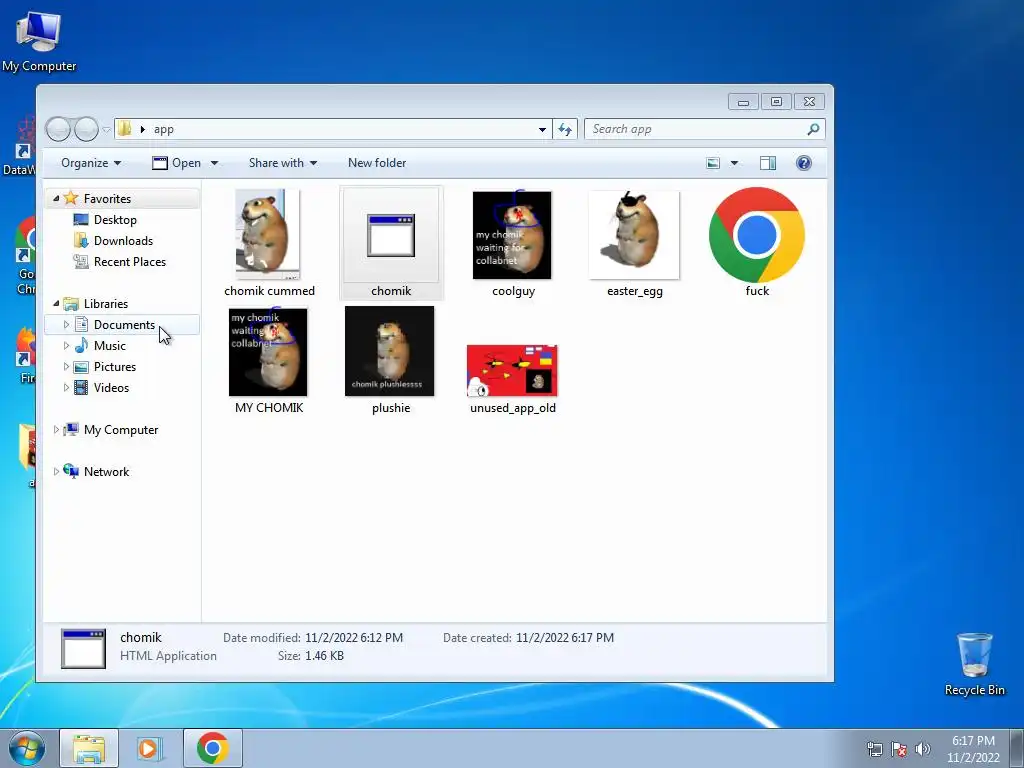Click the Action Center flag tray icon
1024x768 pixels.
(x=899, y=749)
